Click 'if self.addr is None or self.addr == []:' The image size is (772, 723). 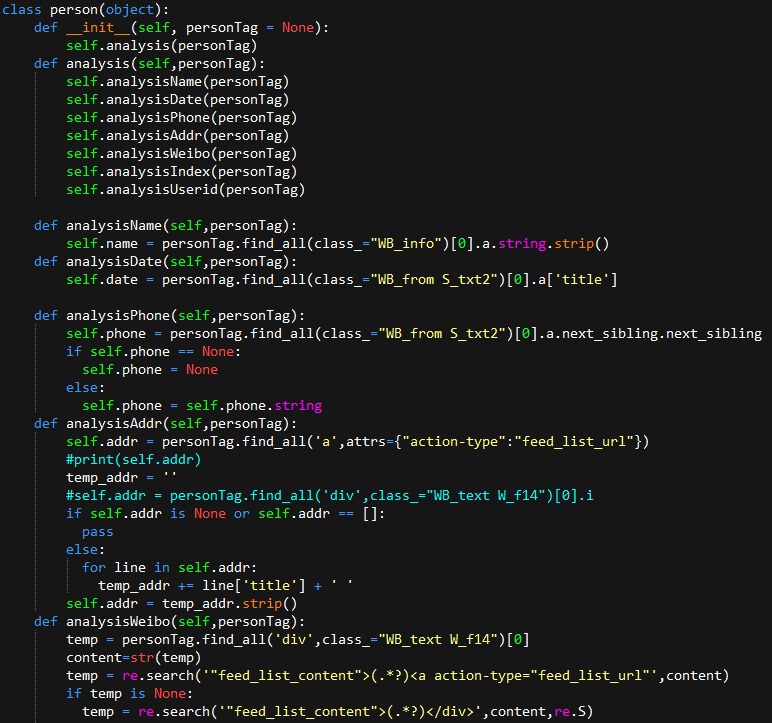point(225,514)
